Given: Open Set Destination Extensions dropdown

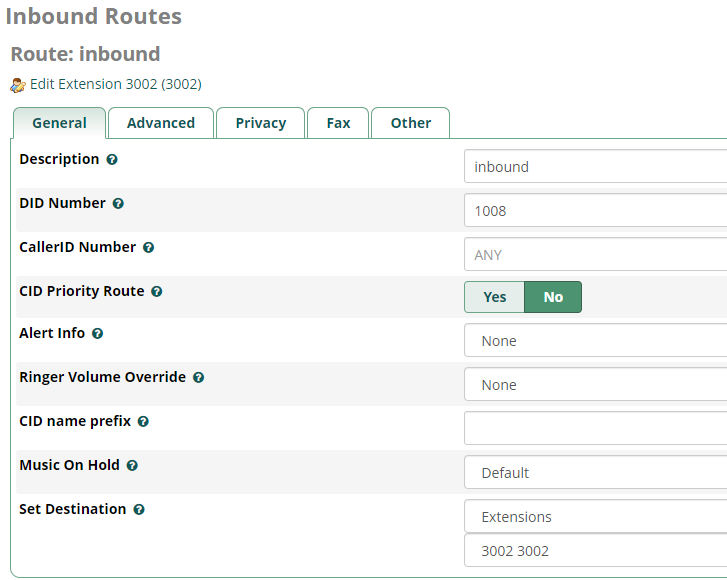Looking at the screenshot, I should tap(595, 516).
